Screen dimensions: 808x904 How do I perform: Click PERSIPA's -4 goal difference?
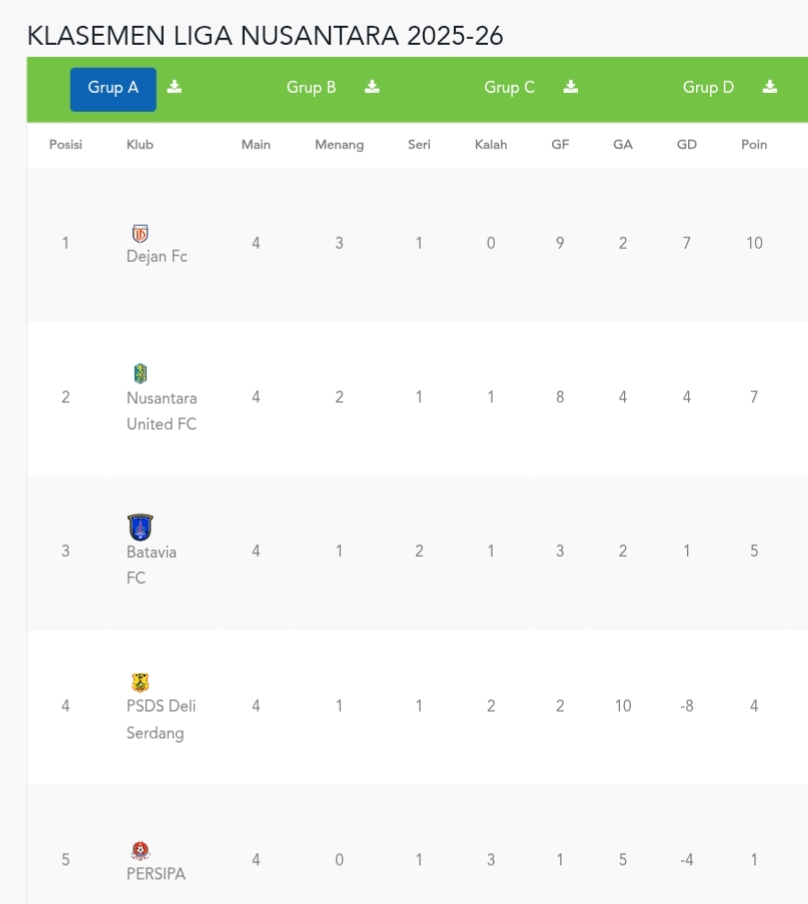click(687, 860)
